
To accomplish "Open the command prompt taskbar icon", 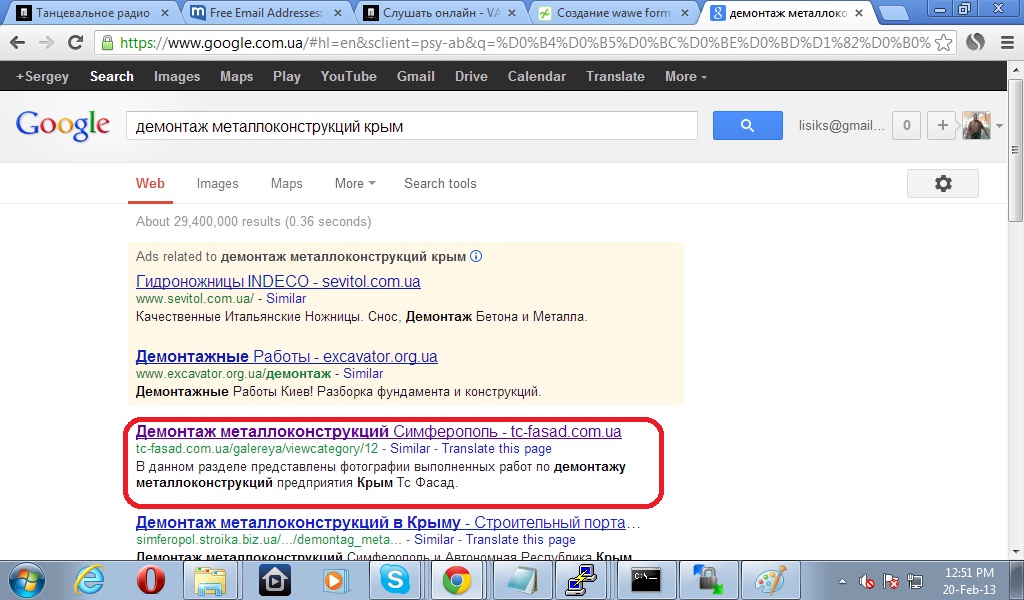I will tap(646, 580).
